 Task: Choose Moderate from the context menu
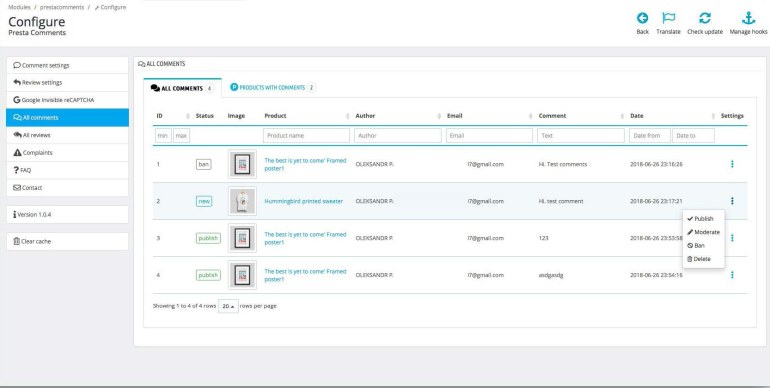click(703, 232)
